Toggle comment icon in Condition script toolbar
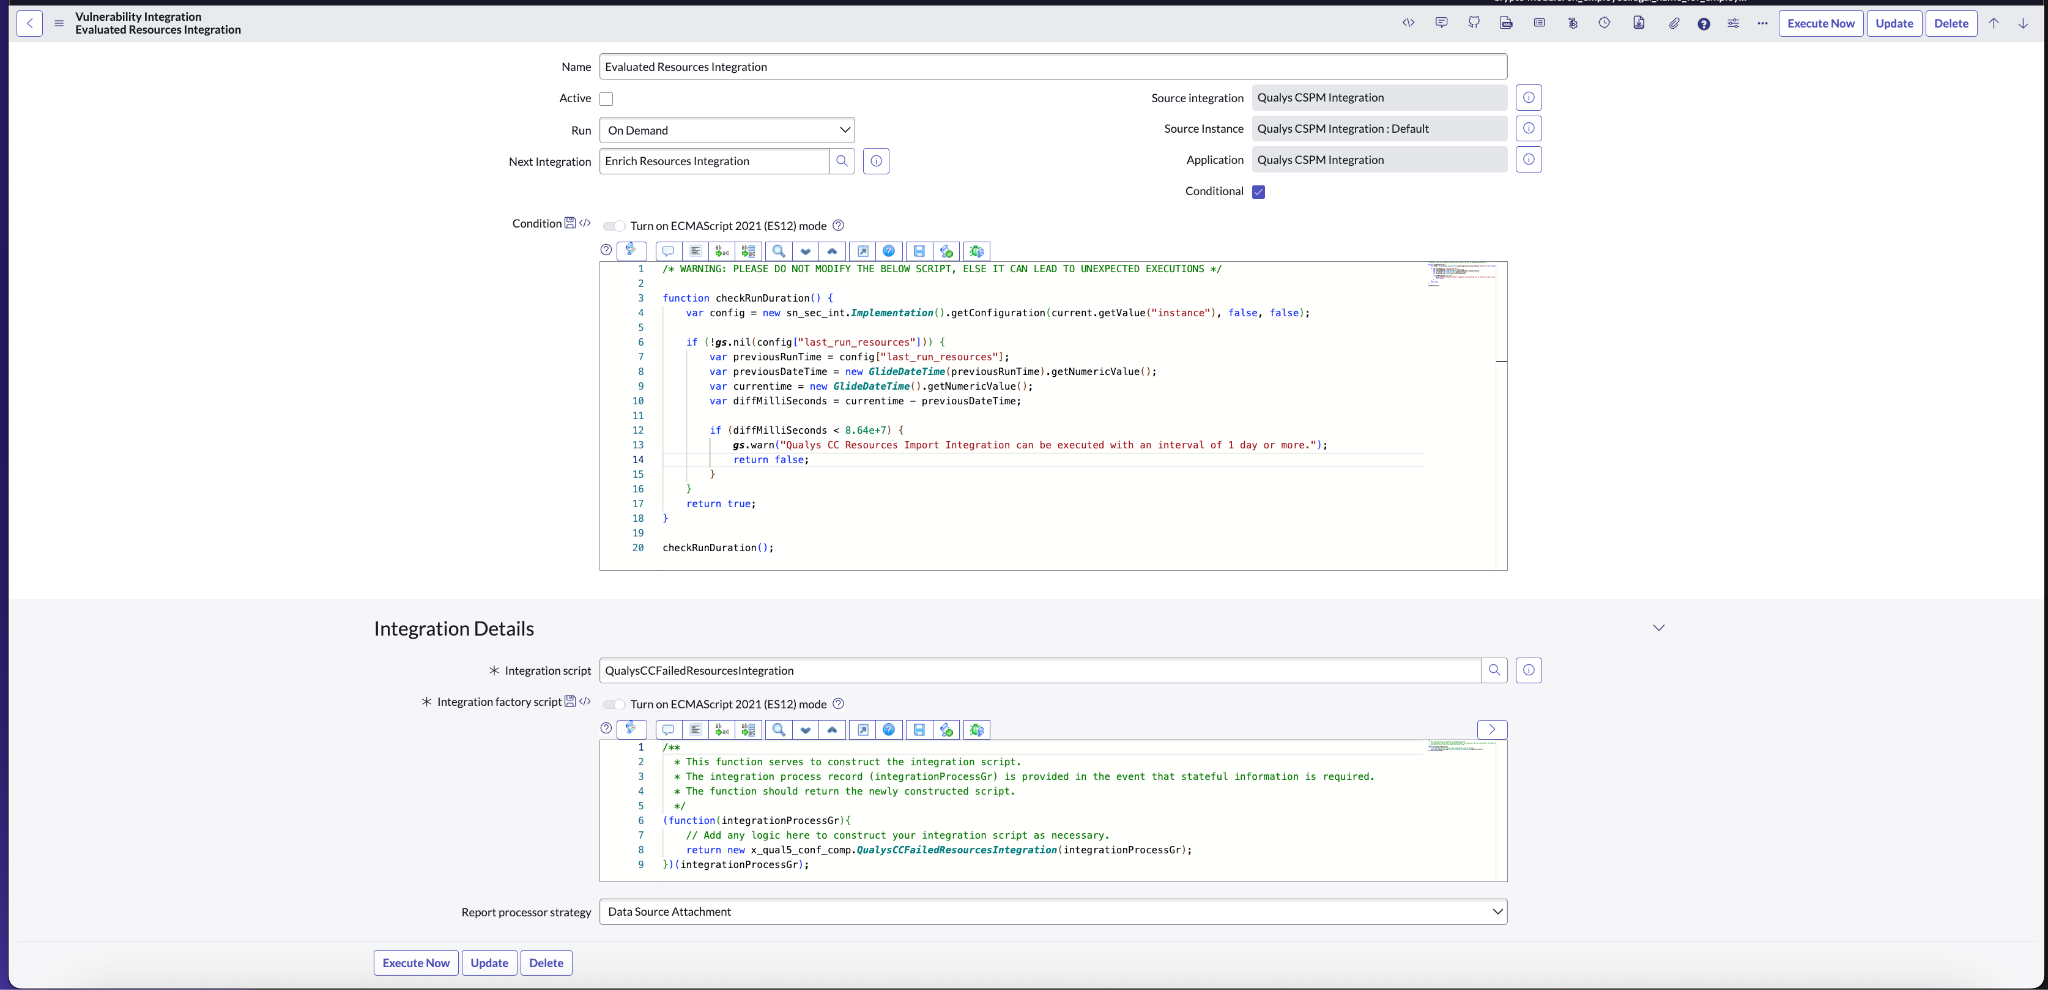 [x=668, y=251]
